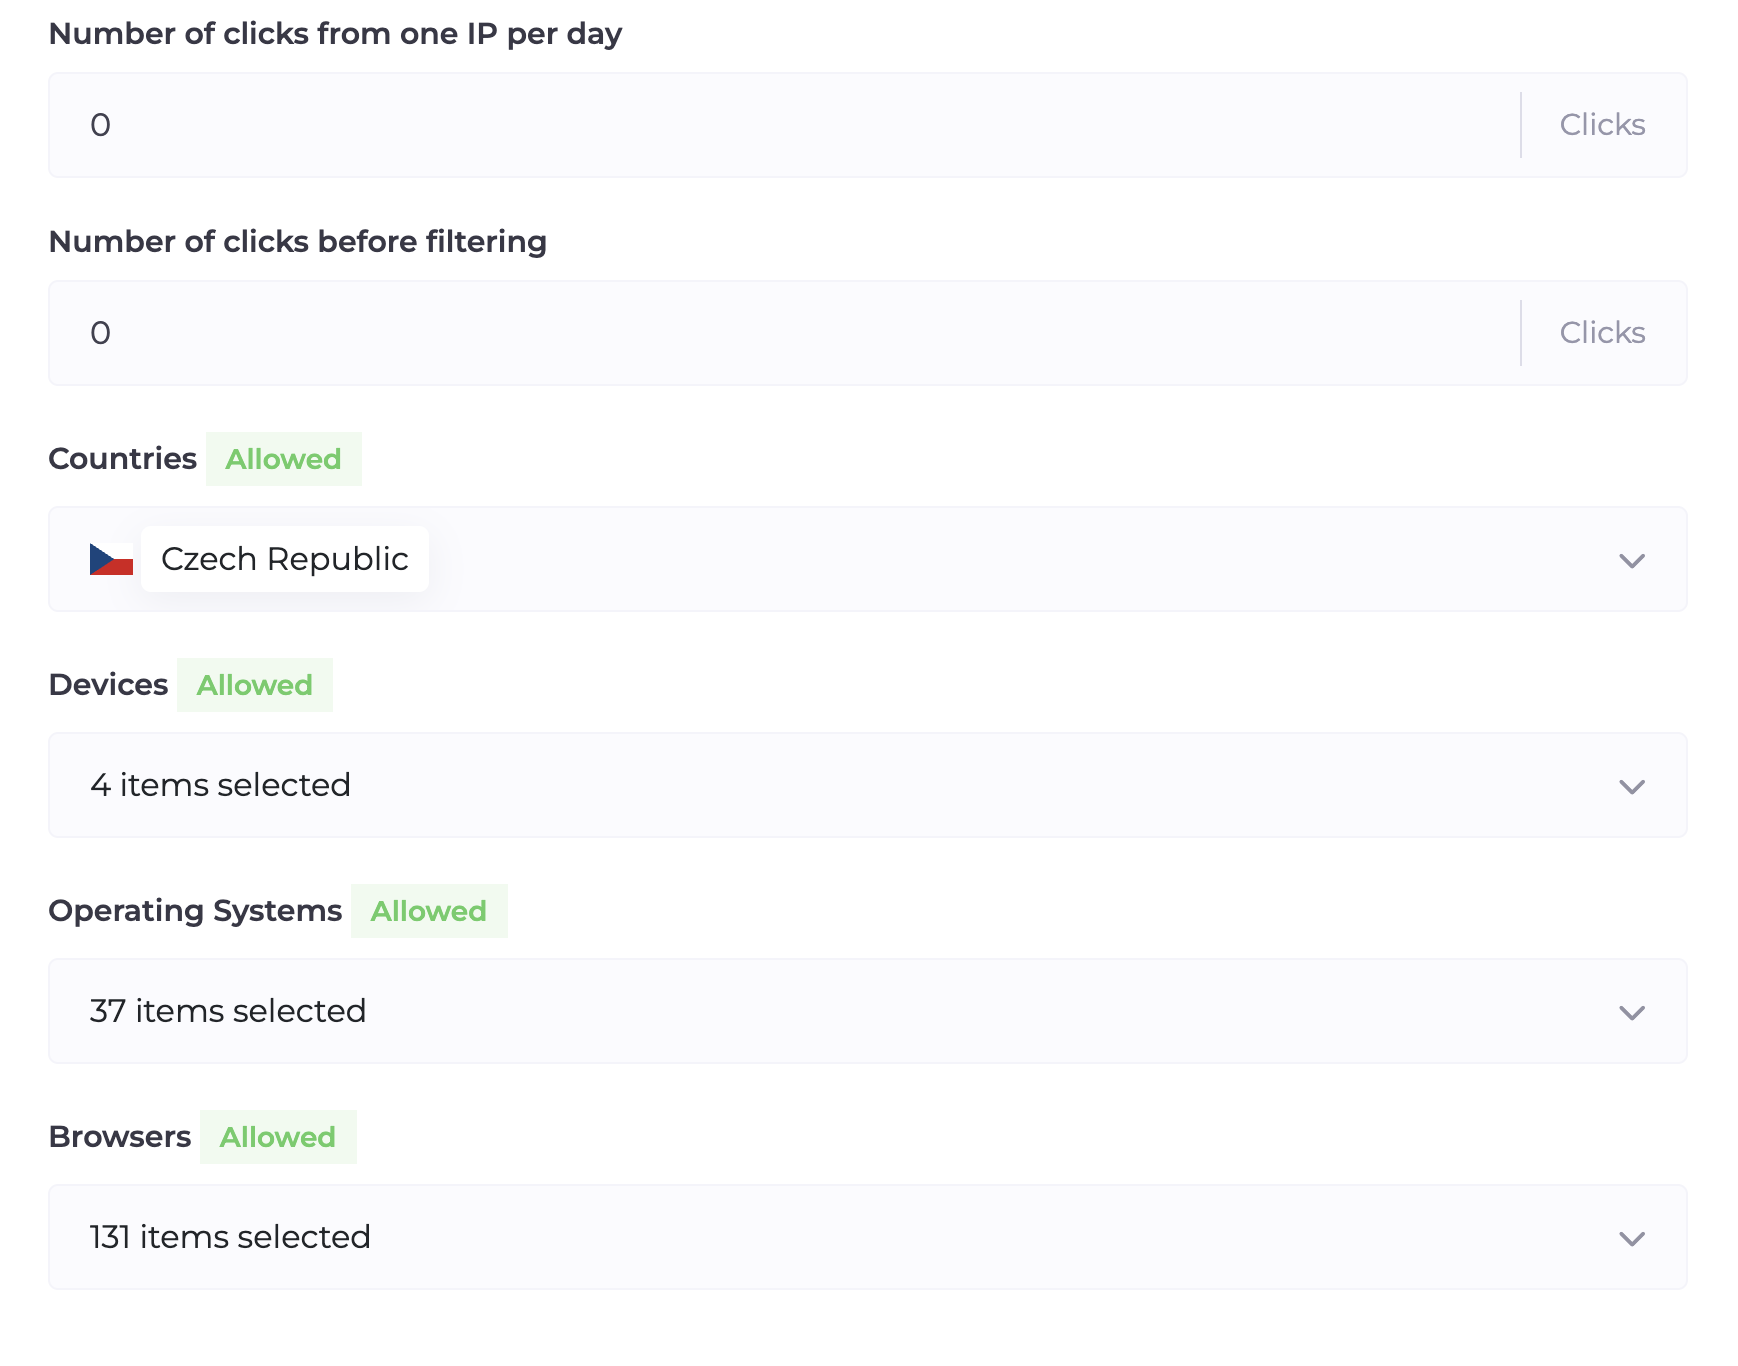Click the Clicks suffix in IP per day field
Screen dimensions: 1738x1366
tap(1602, 125)
